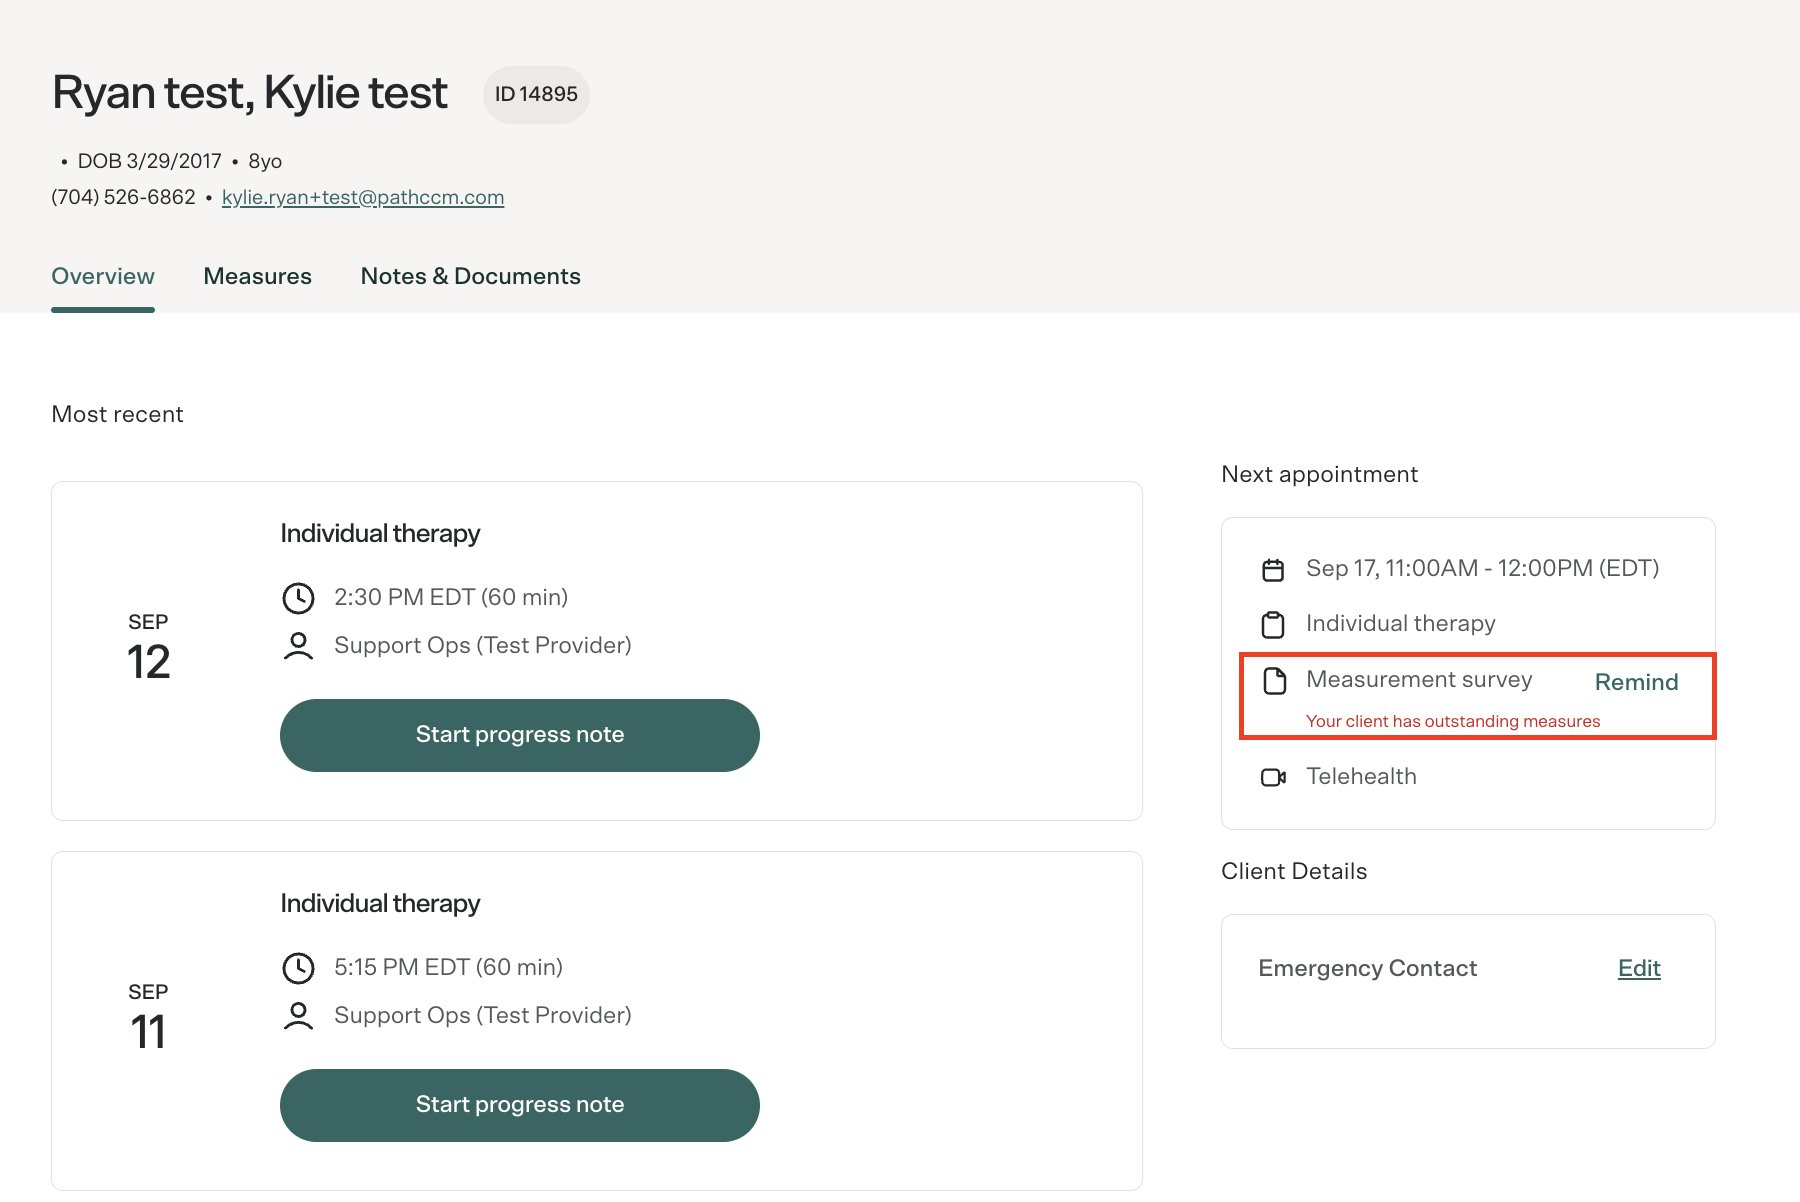Click the phone number (704) 526-6862
The height and width of the screenshot is (1202, 1800).
tap(123, 197)
